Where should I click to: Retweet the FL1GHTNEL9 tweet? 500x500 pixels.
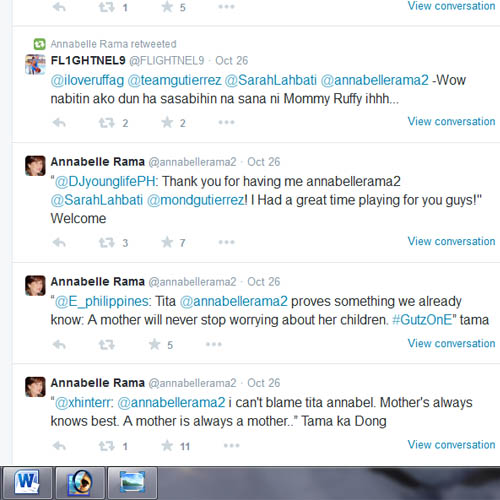click(107, 123)
